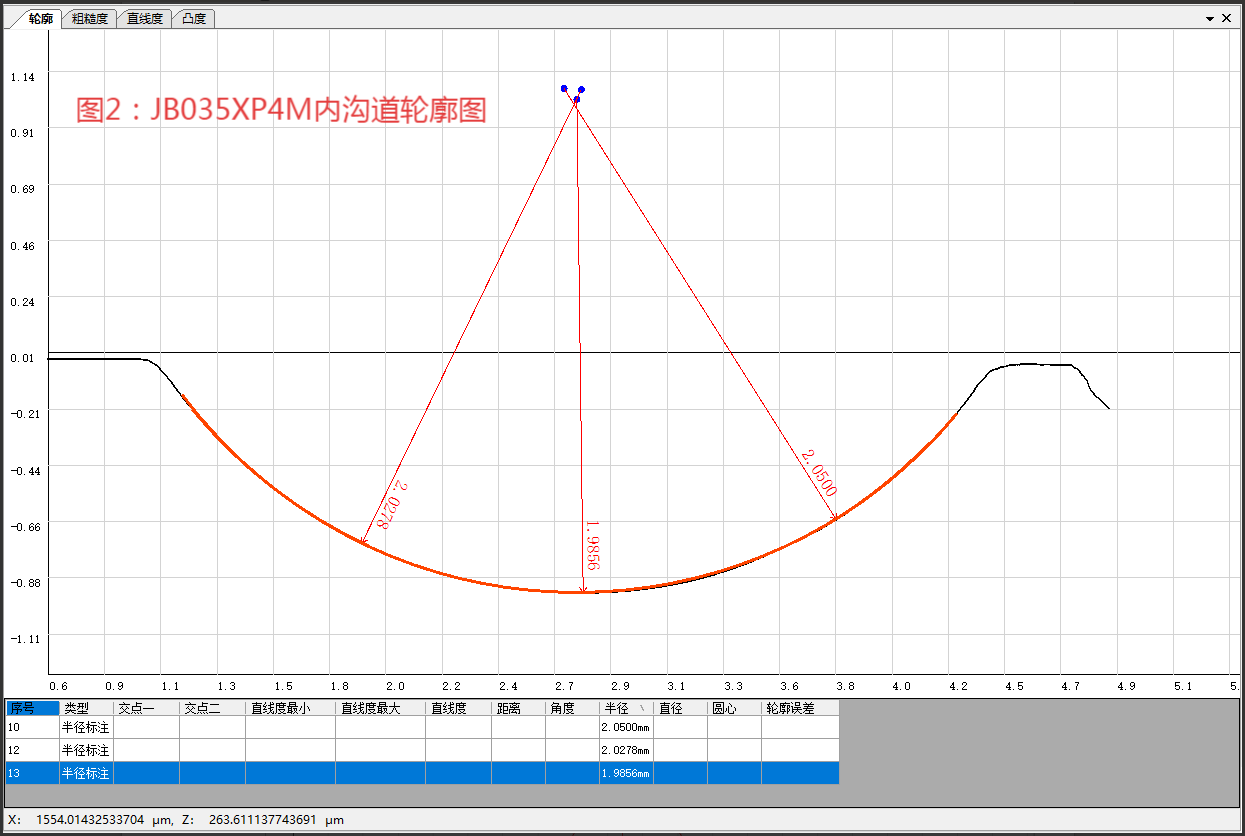
Task: Click the 序号 column header
Action: point(32,708)
